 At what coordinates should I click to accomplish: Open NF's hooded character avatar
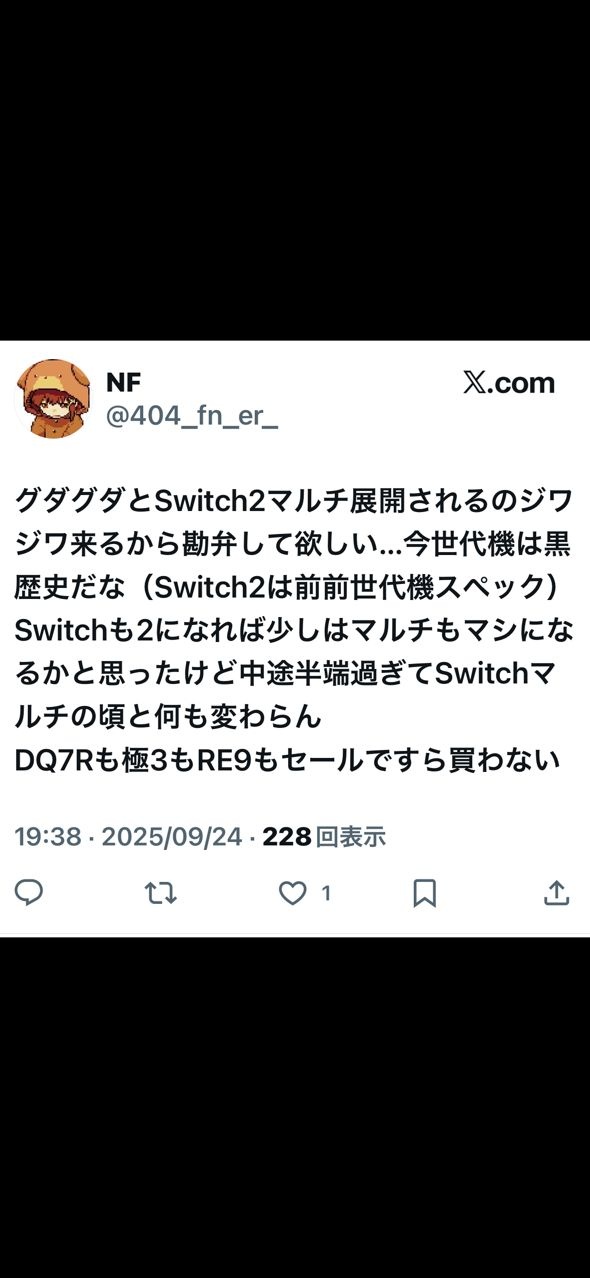[x=54, y=398]
